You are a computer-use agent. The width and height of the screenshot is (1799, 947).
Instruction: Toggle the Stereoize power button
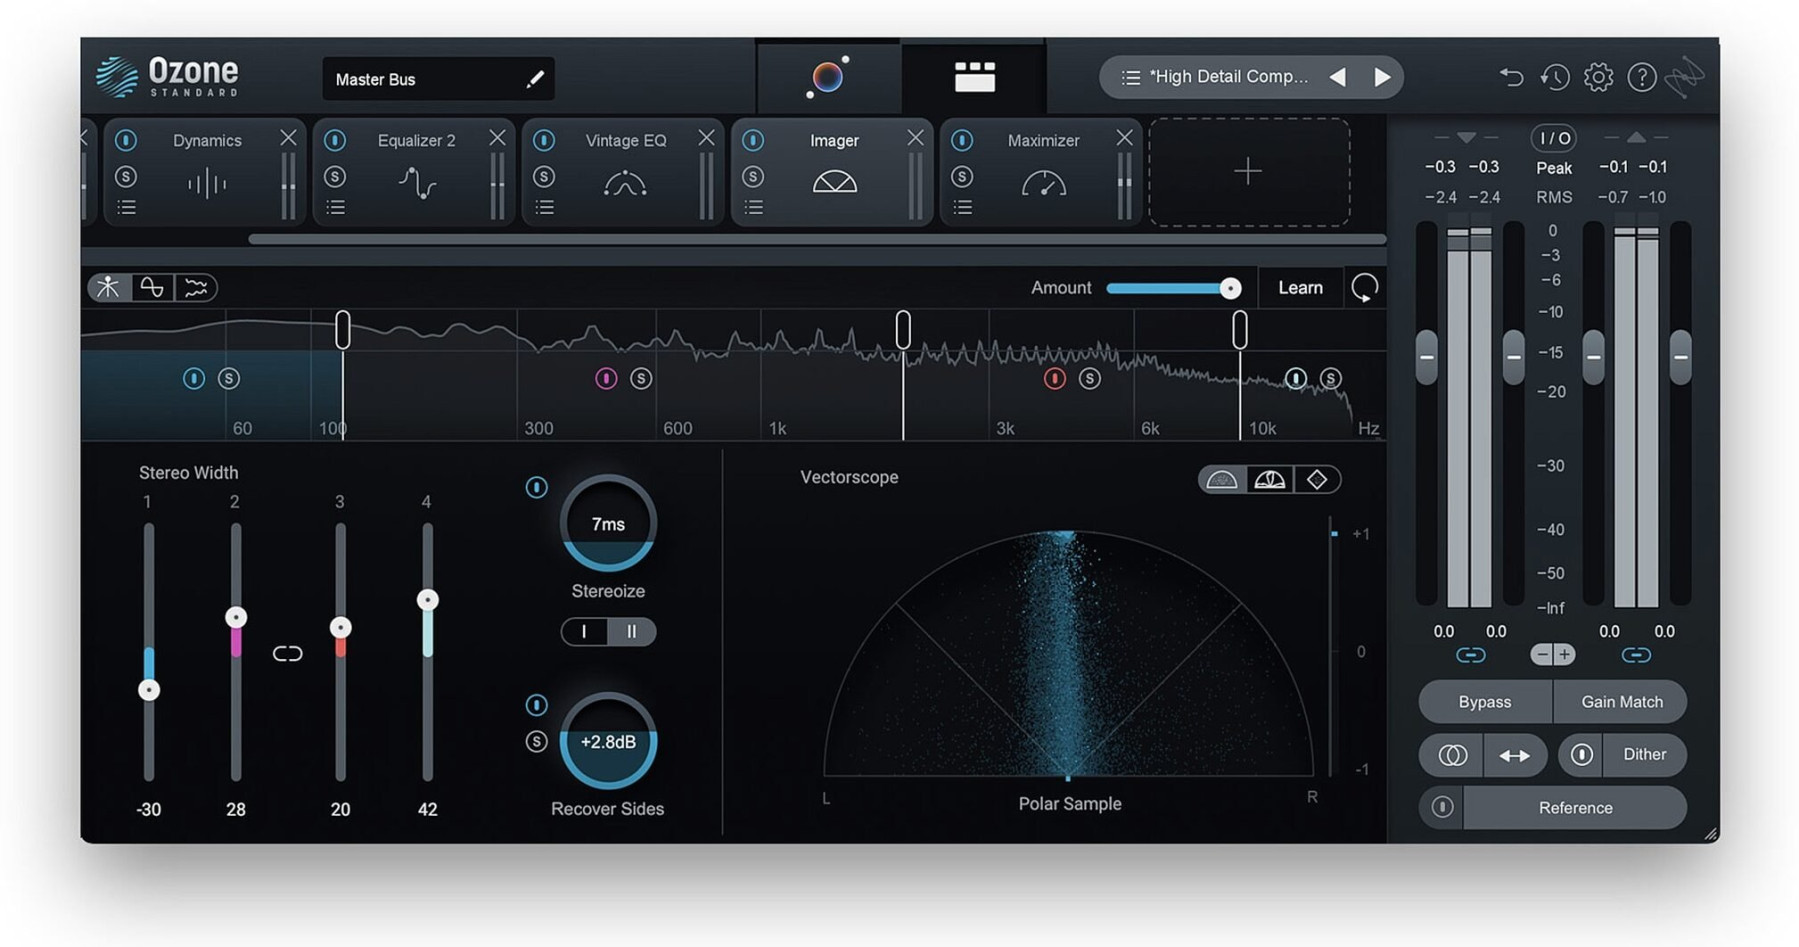click(x=537, y=488)
